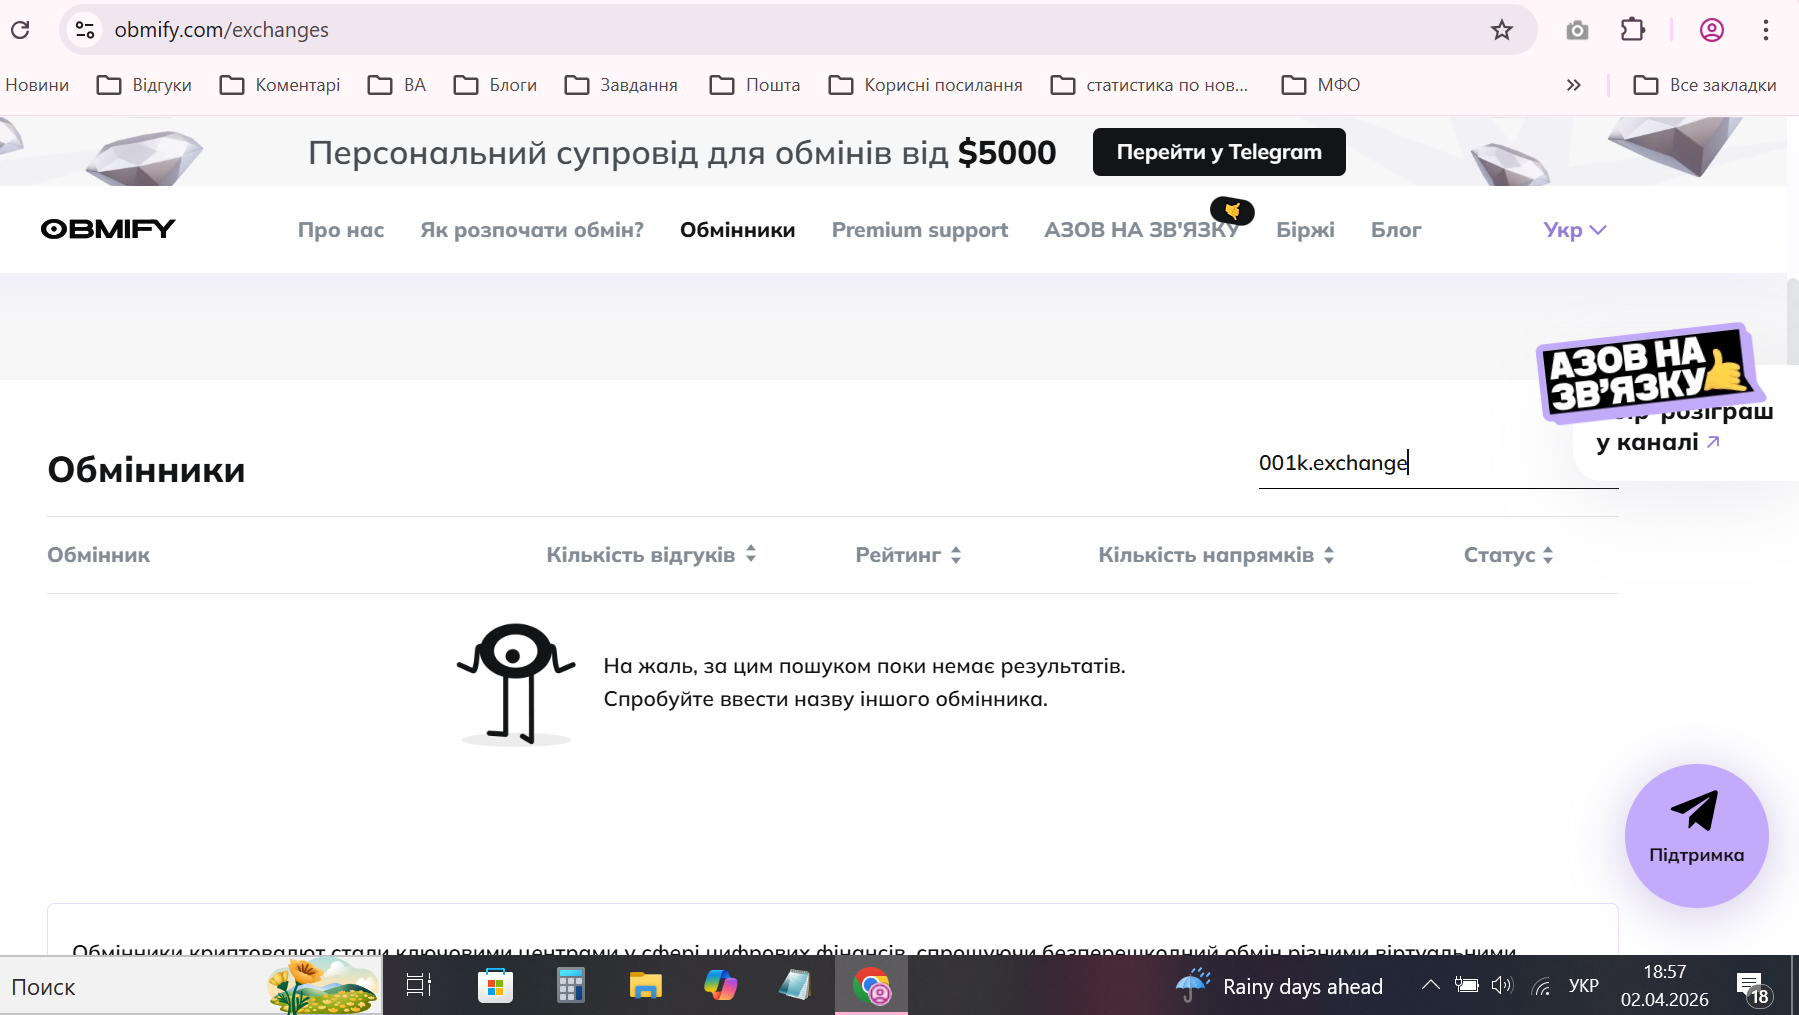The width and height of the screenshot is (1799, 1015).
Task: Open Copilot from the taskbar
Action: 720,986
